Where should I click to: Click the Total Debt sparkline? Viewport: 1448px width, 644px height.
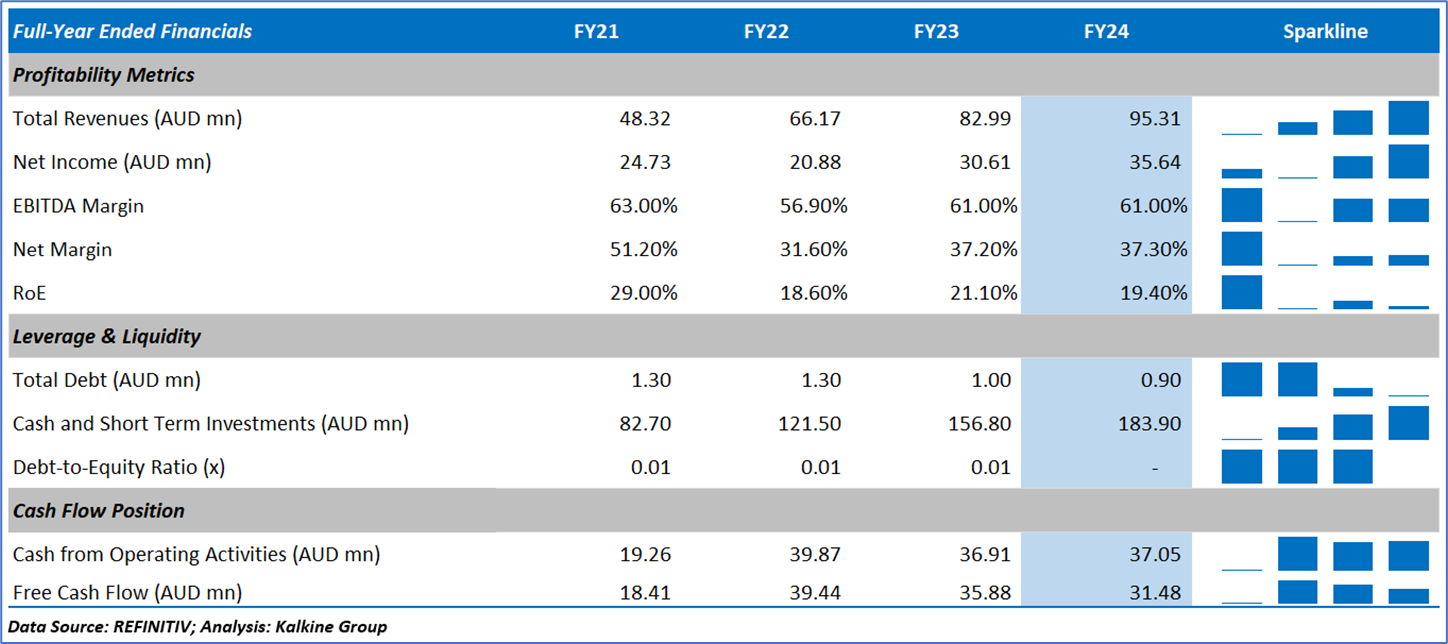tap(1325, 380)
